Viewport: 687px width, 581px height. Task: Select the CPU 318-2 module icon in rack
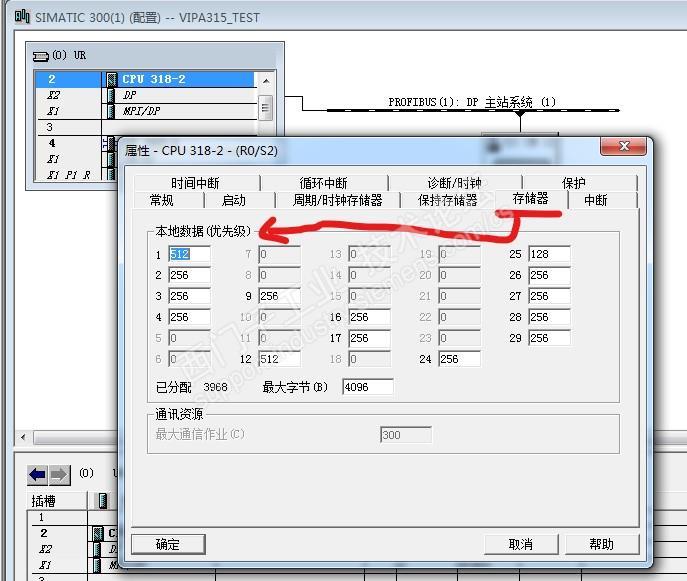[x=111, y=79]
